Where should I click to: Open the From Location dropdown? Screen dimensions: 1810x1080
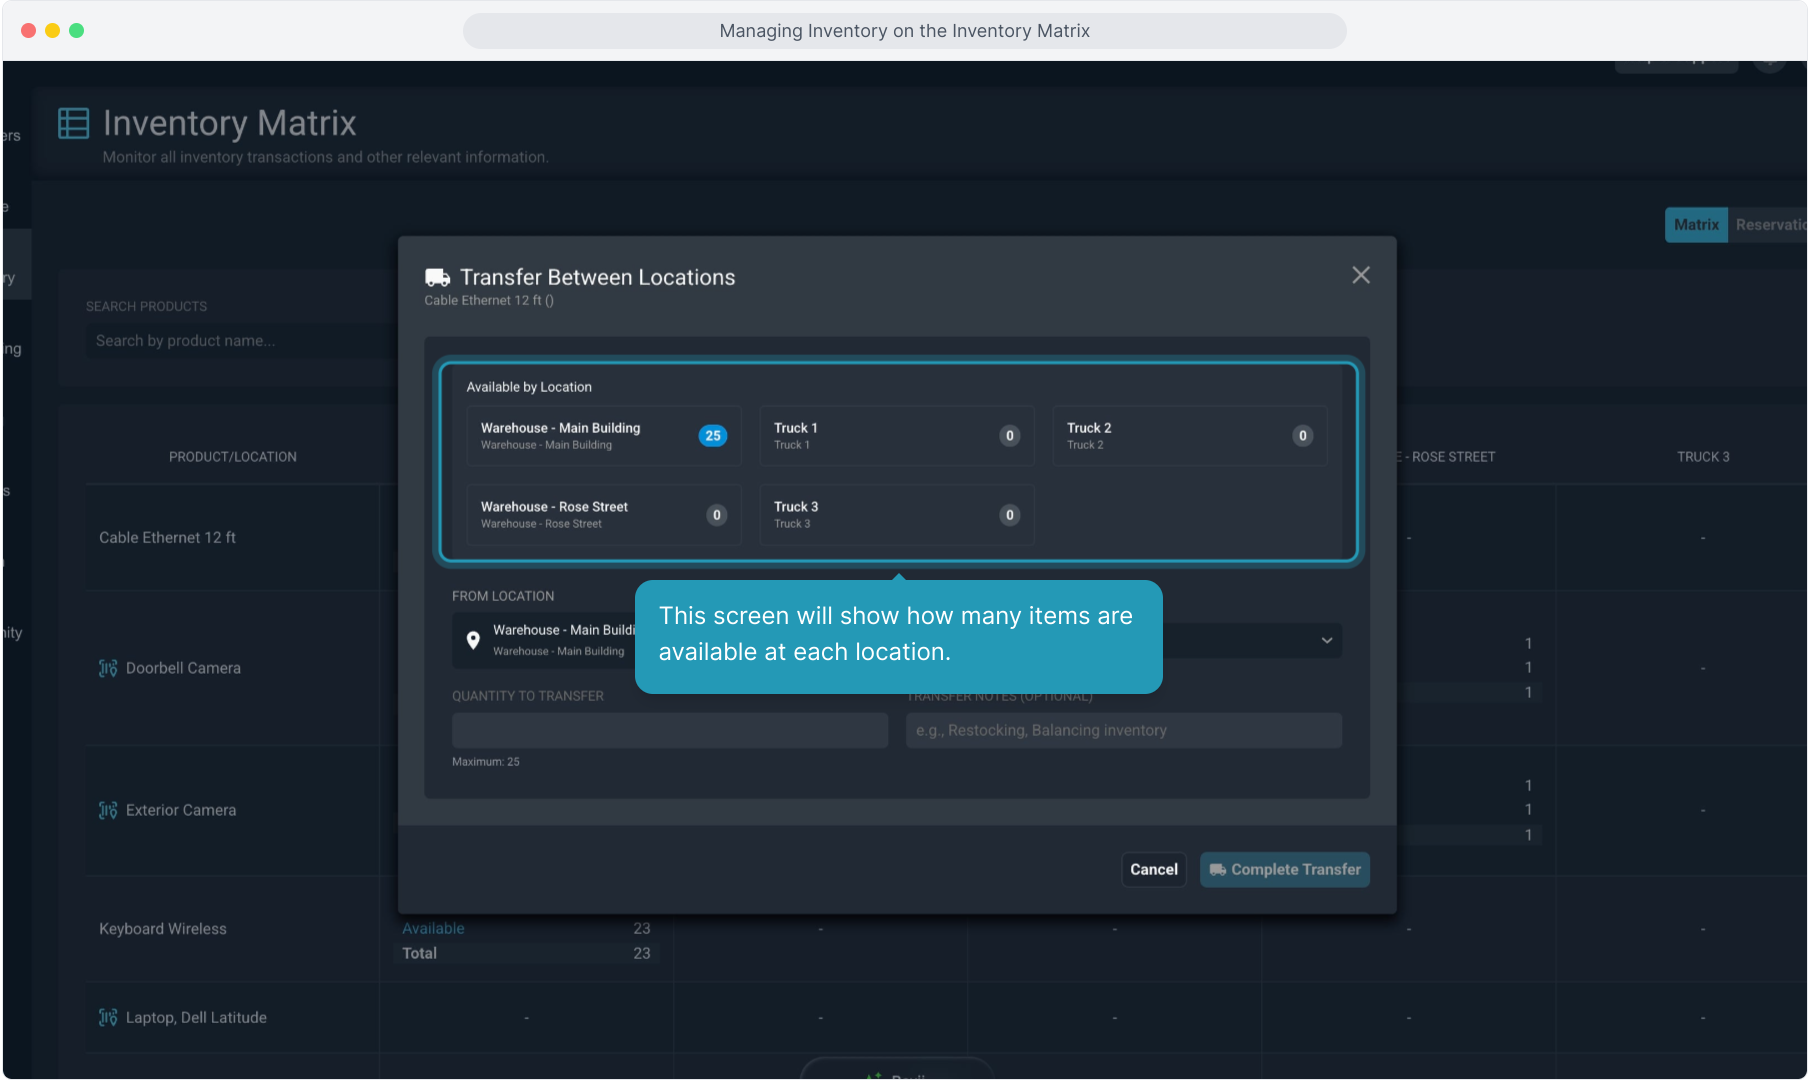click(545, 640)
